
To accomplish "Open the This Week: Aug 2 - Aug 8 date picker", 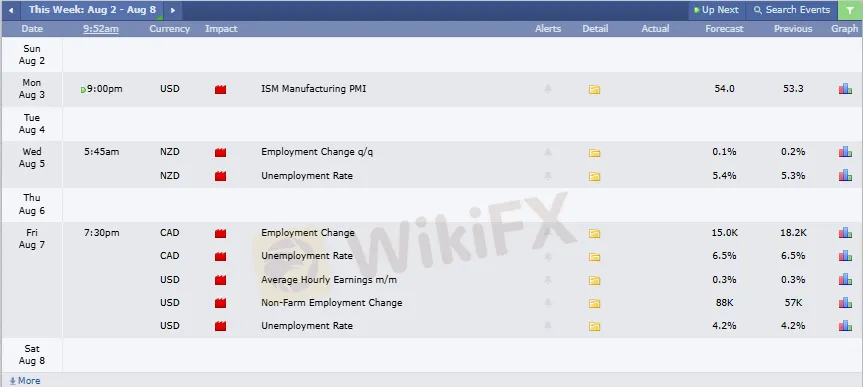I will (92, 10).
